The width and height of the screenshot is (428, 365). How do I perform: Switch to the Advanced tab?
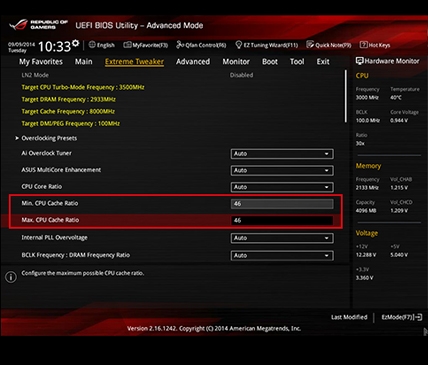pyautogui.click(x=193, y=62)
